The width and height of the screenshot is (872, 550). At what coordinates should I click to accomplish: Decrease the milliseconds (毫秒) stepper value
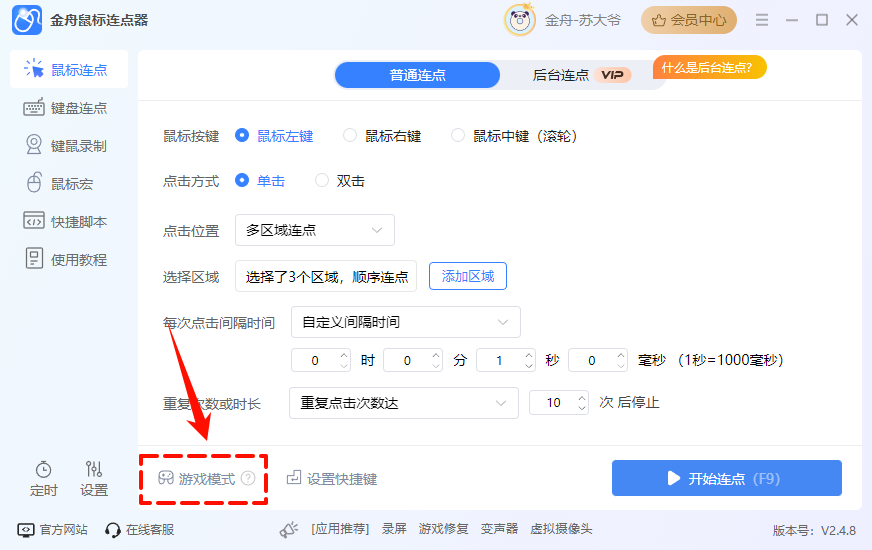[x=621, y=365]
